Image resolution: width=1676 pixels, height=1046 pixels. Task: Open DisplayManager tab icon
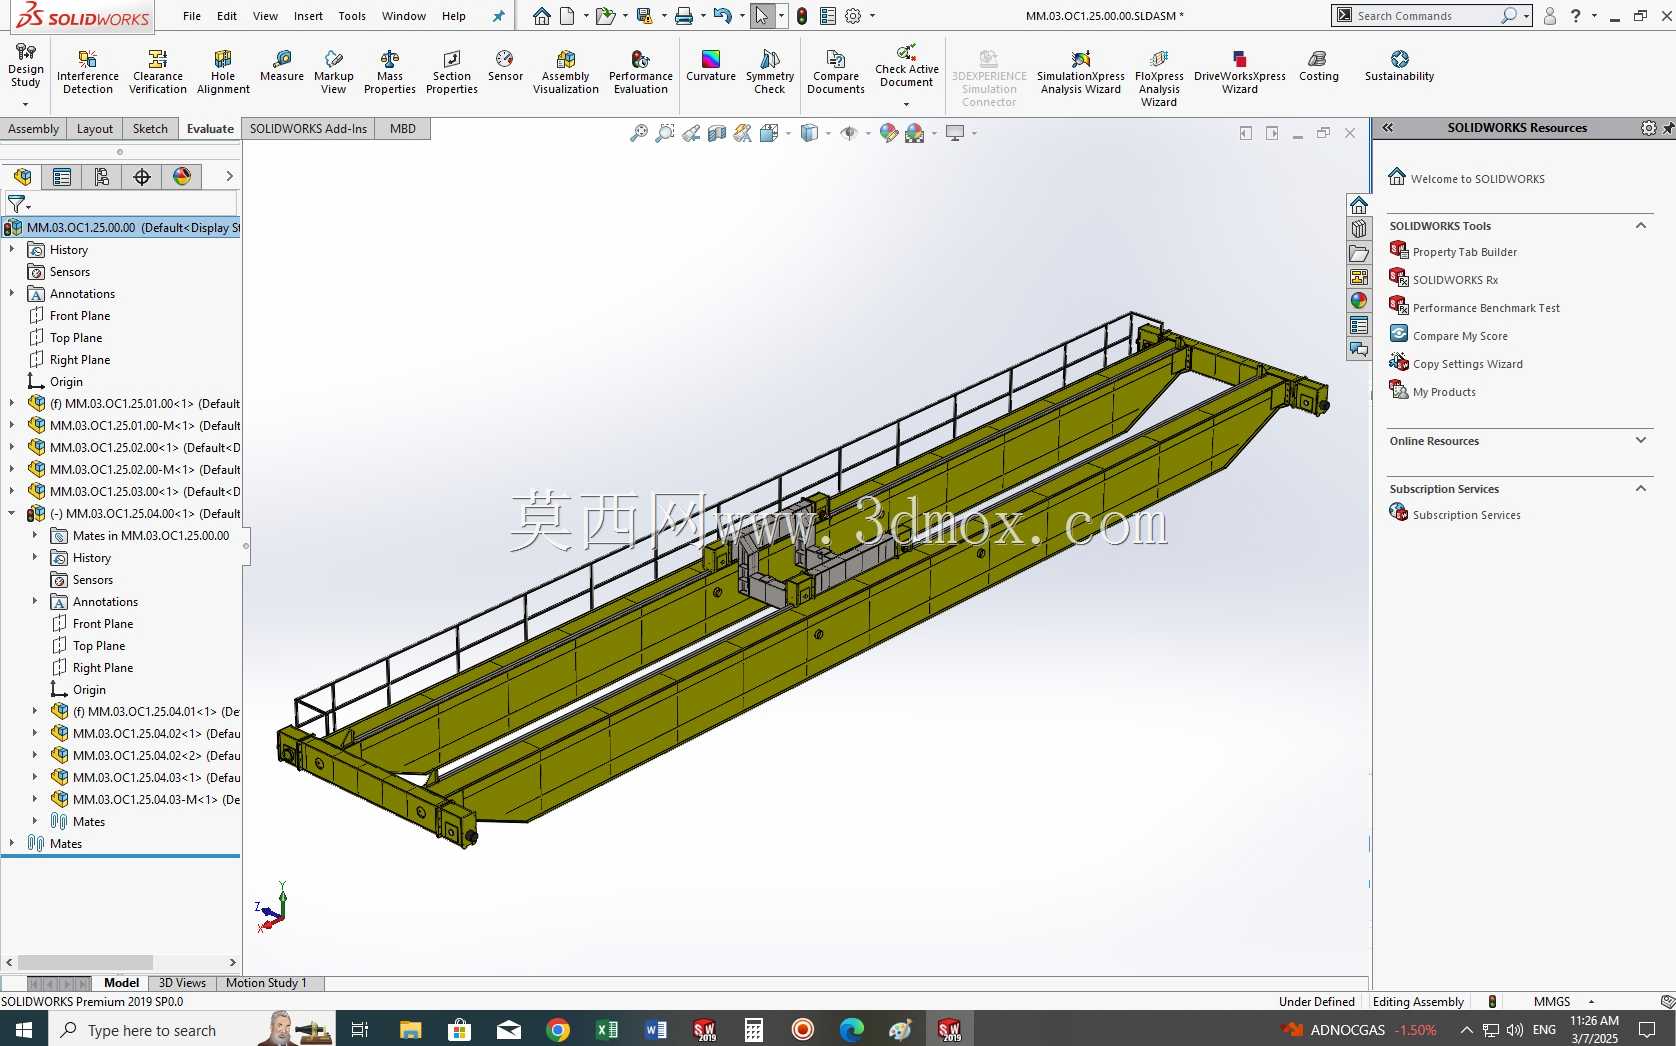pos(182,177)
